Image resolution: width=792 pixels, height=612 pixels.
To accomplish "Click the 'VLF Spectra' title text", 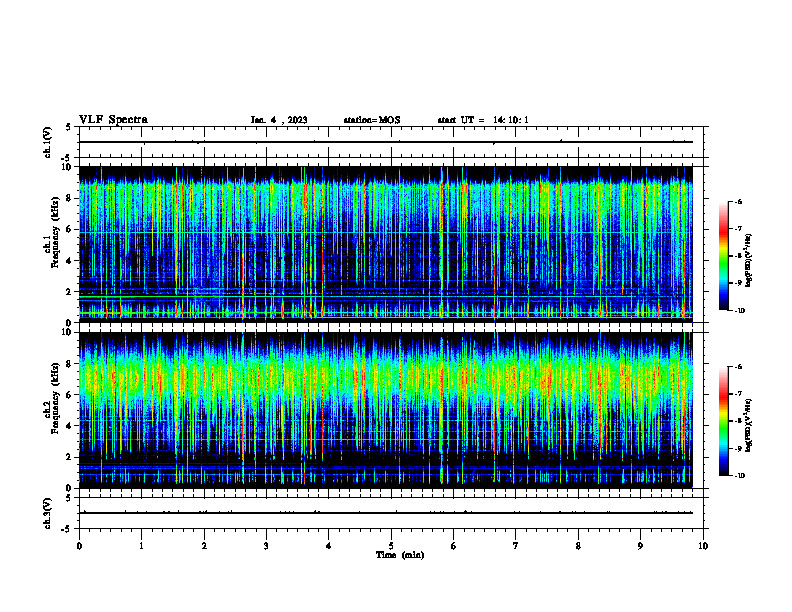I will tap(114, 120).
